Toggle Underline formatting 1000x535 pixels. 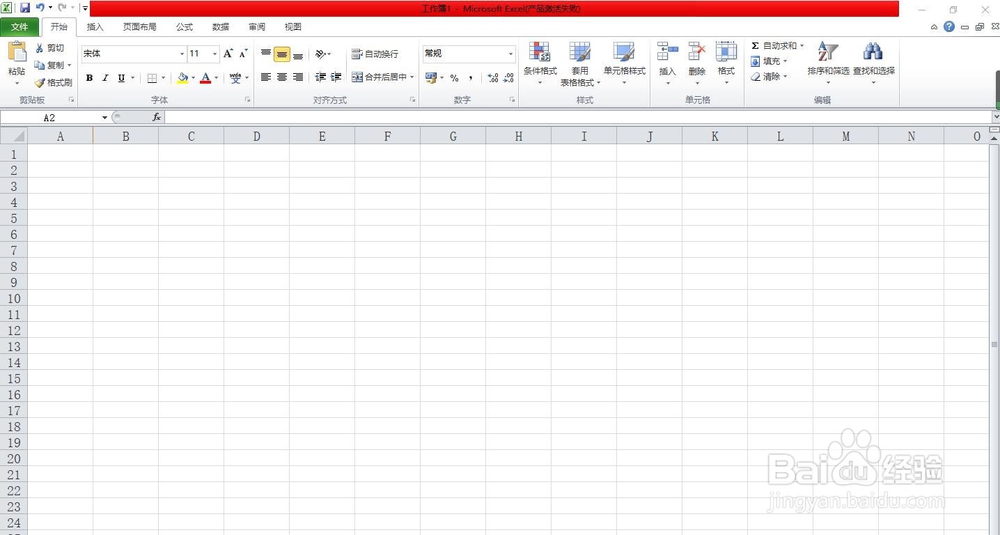[121, 78]
